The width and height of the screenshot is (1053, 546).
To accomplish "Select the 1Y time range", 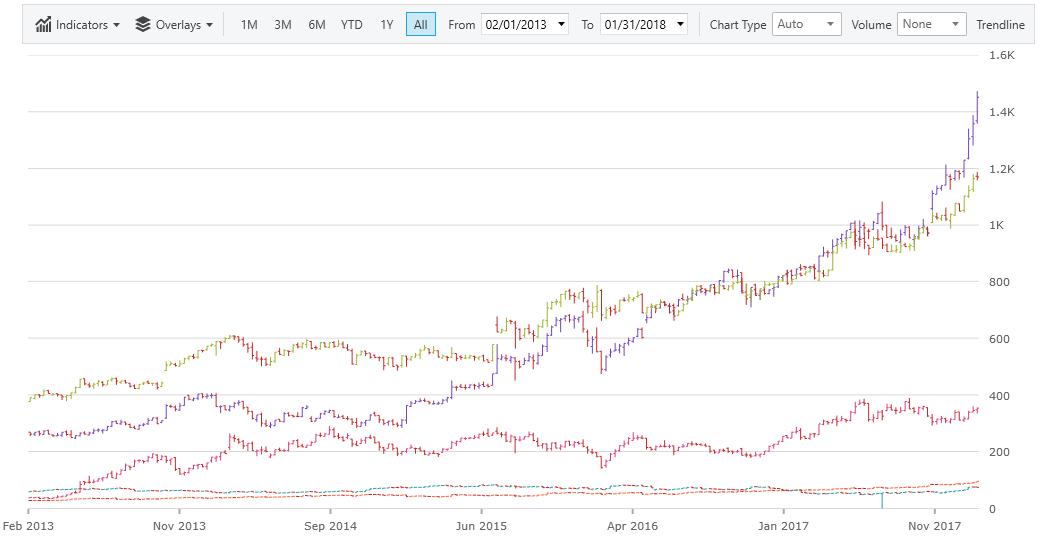I will click(387, 25).
